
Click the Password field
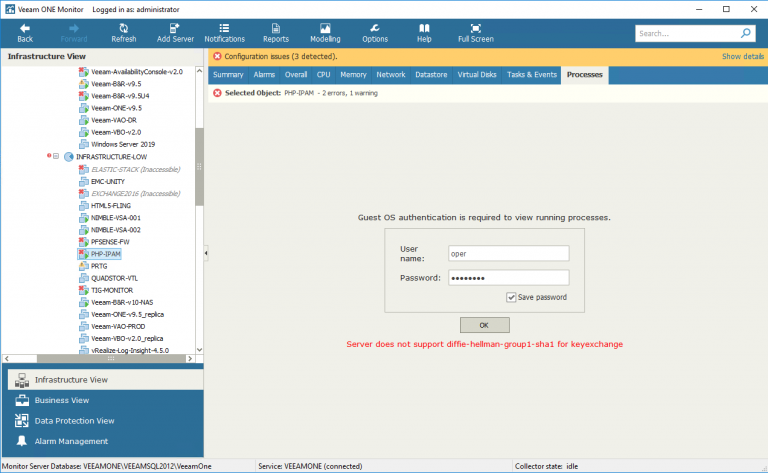508,278
